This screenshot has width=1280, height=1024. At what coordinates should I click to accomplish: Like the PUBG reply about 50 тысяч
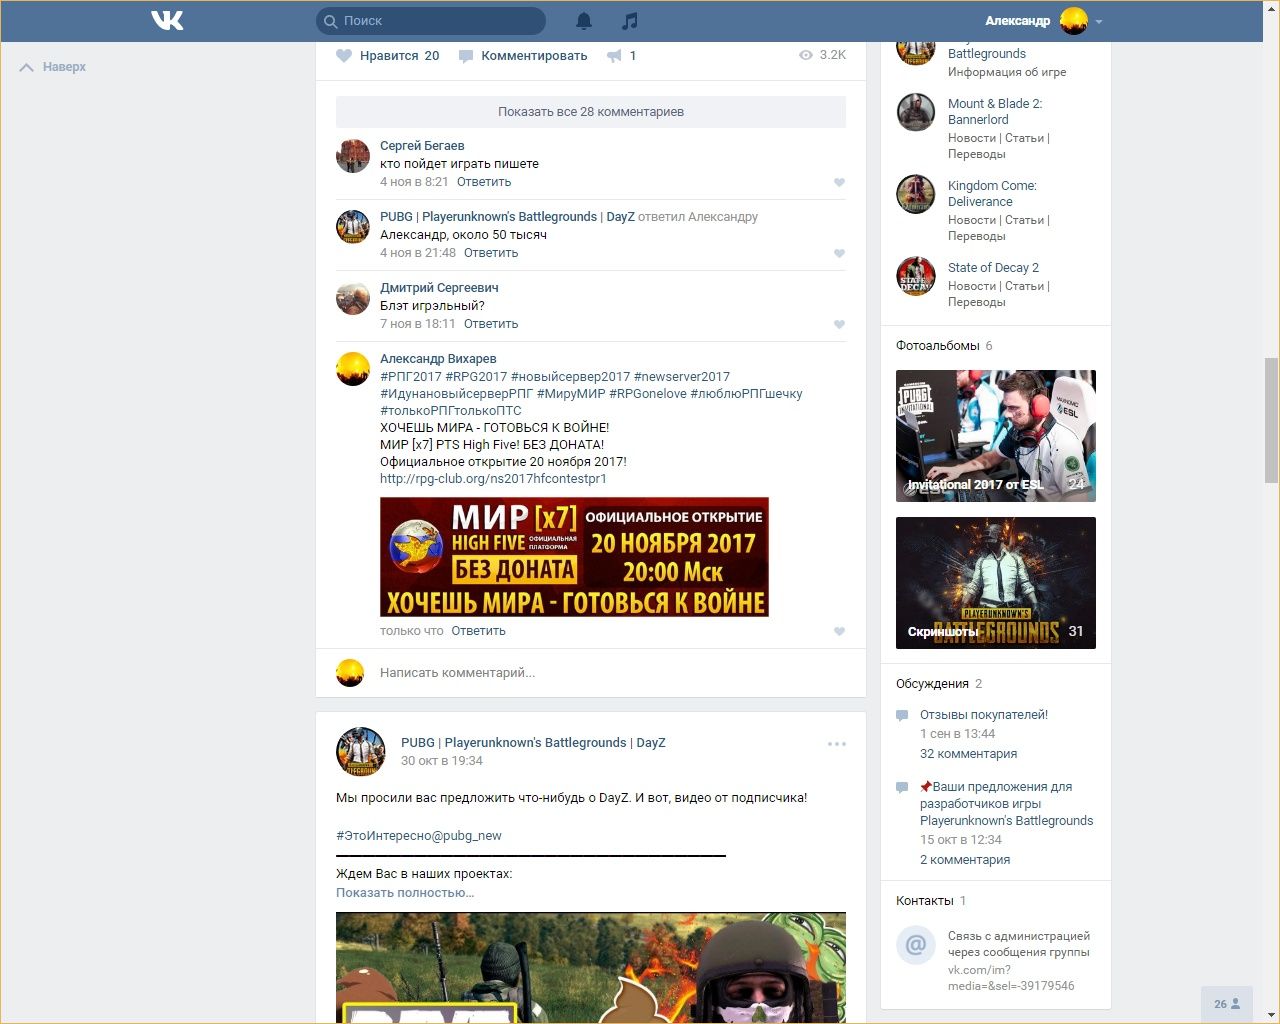coord(839,253)
